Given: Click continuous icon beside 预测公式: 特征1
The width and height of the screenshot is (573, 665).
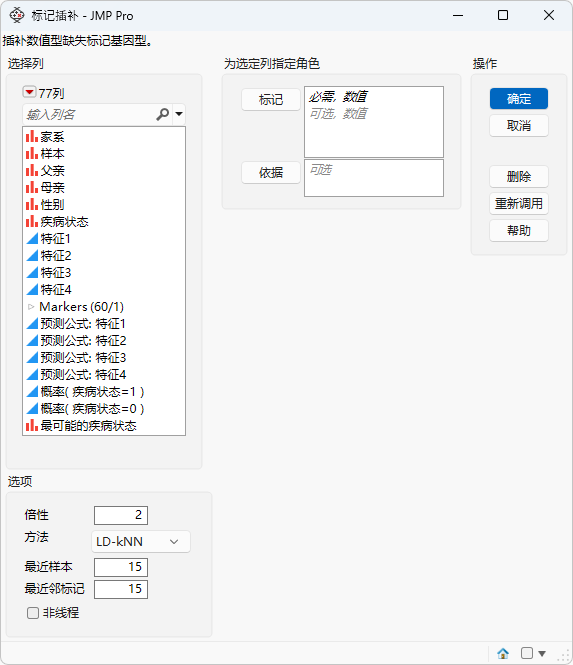Looking at the screenshot, I should (32, 324).
